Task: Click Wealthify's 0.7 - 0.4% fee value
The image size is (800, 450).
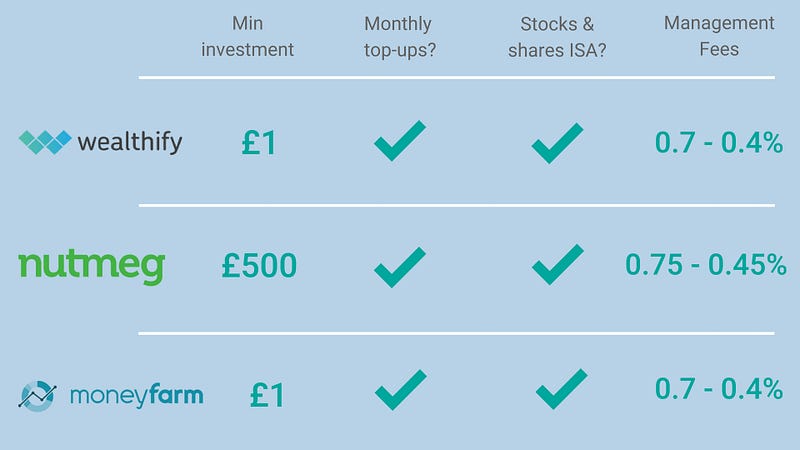Action: tap(719, 142)
